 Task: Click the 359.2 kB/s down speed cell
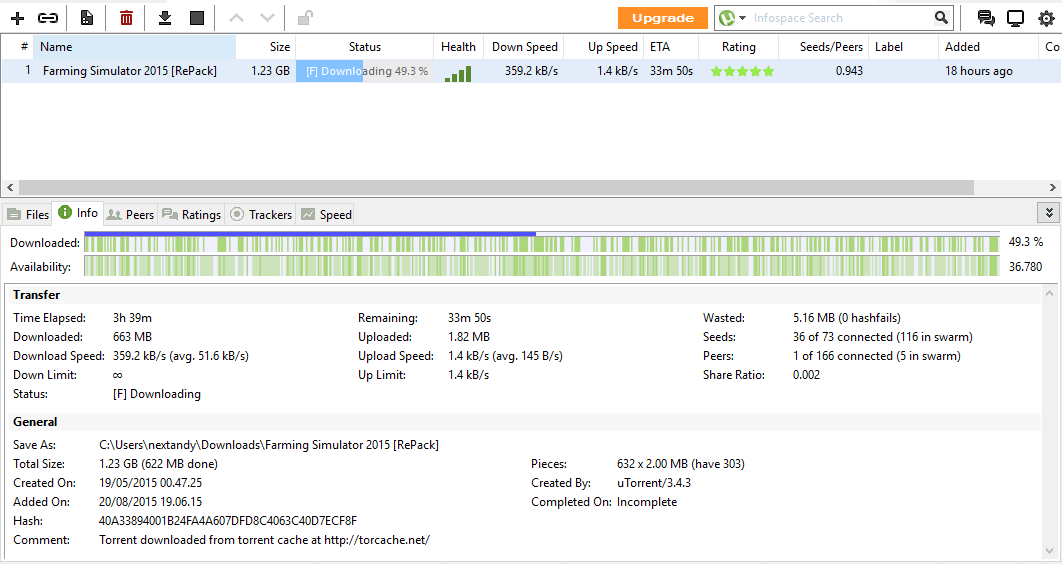(x=531, y=71)
